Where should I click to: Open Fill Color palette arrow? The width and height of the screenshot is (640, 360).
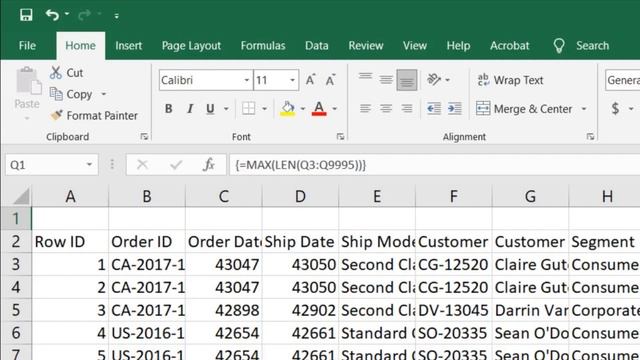[x=303, y=109]
